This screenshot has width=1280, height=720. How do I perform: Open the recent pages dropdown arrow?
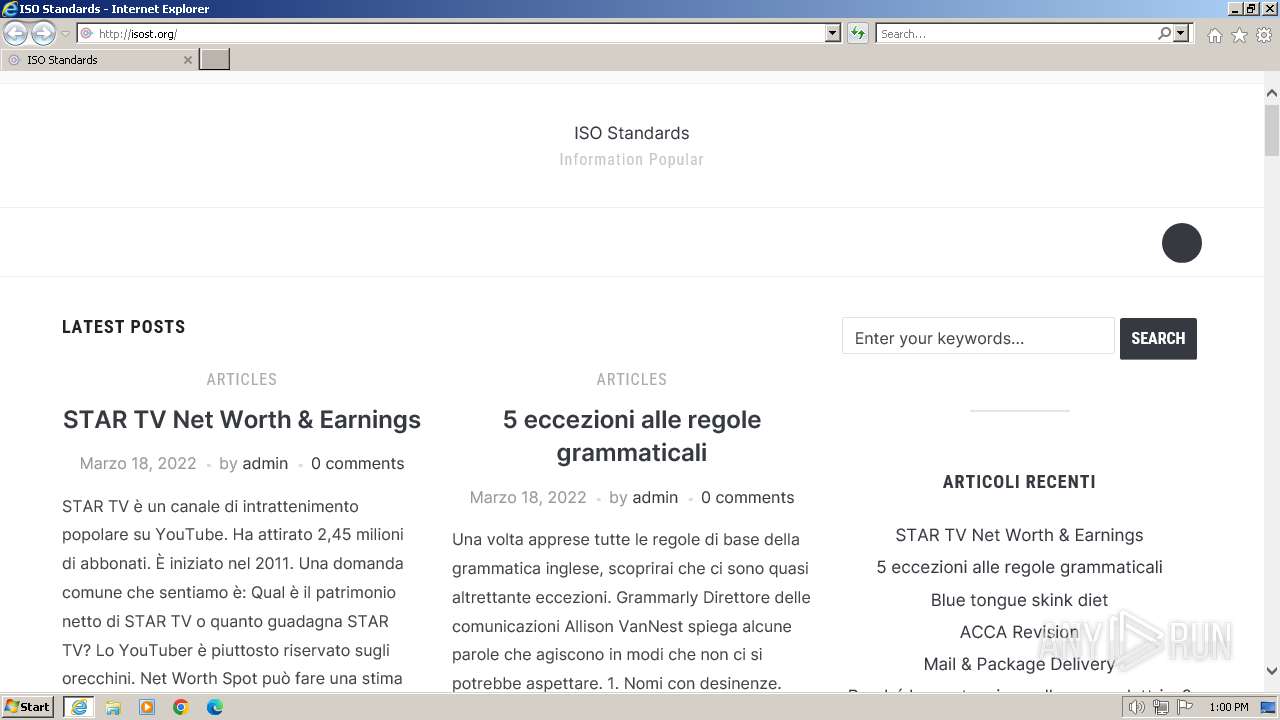pos(65,34)
